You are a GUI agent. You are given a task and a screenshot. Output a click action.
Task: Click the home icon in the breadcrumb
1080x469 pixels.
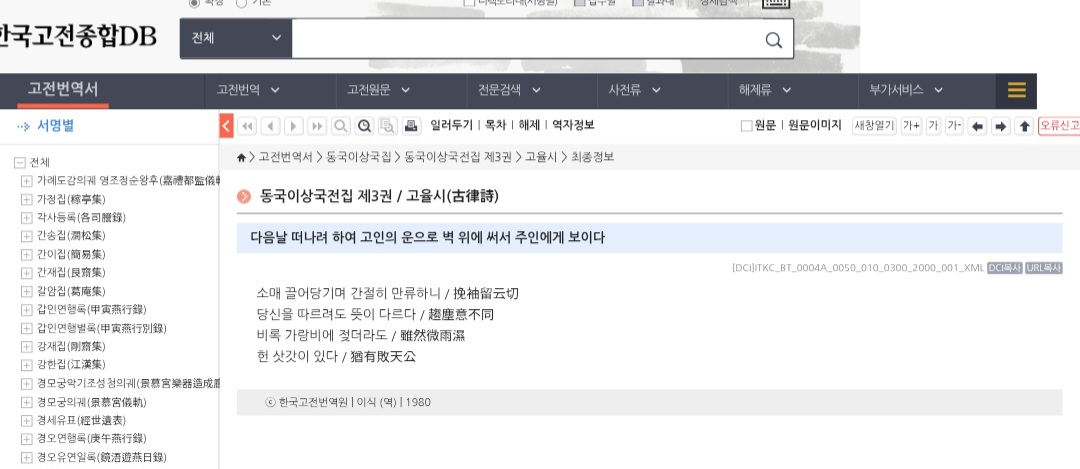tap(242, 158)
